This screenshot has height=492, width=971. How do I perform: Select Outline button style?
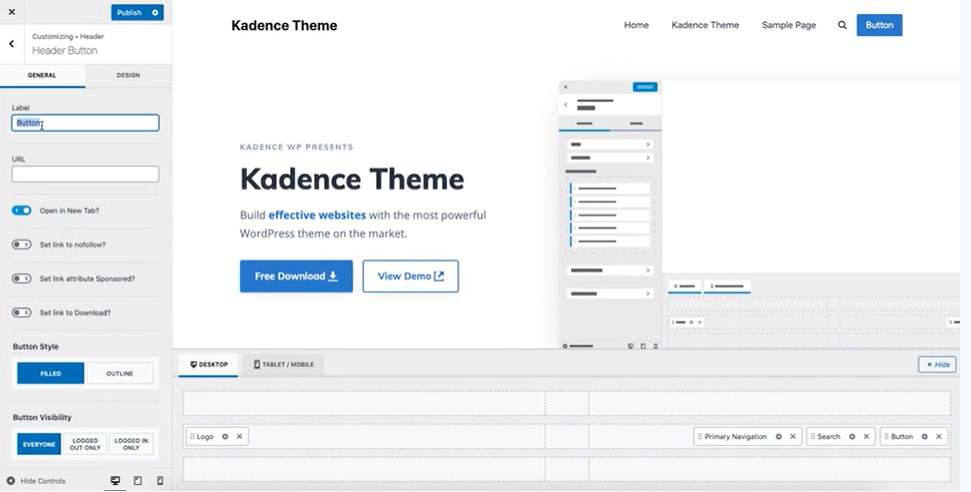point(120,374)
